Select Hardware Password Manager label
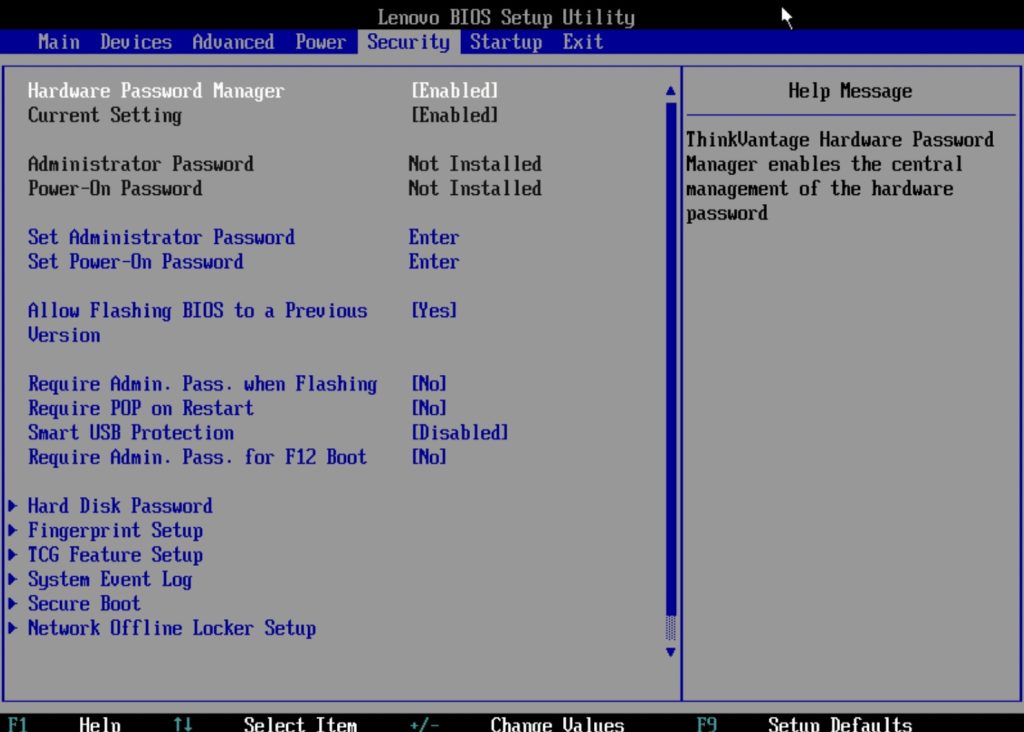This screenshot has height=732, width=1024. tap(156, 91)
